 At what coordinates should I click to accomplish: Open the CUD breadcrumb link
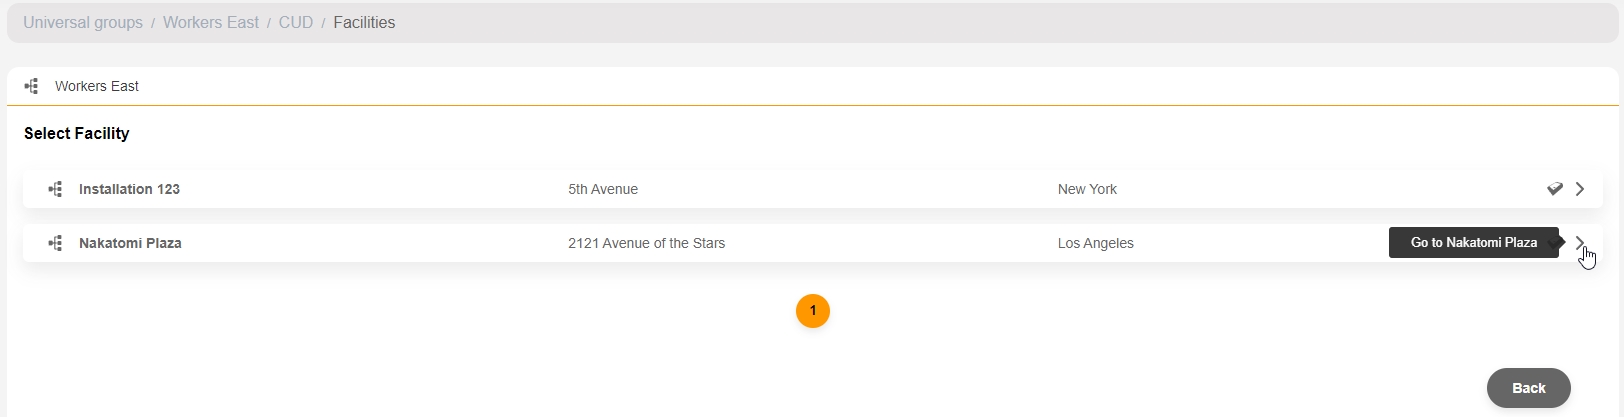(x=296, y=23)
